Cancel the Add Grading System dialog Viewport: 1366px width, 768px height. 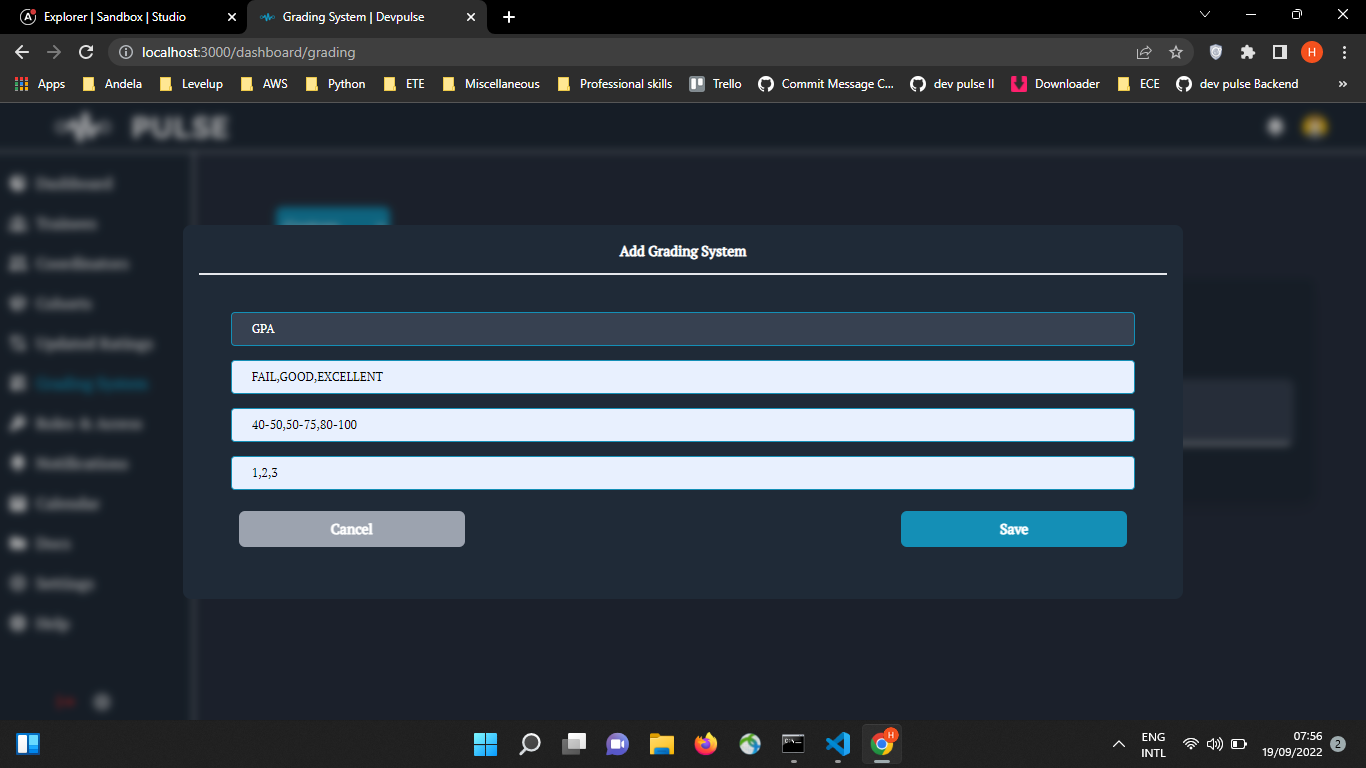(351, 529)
